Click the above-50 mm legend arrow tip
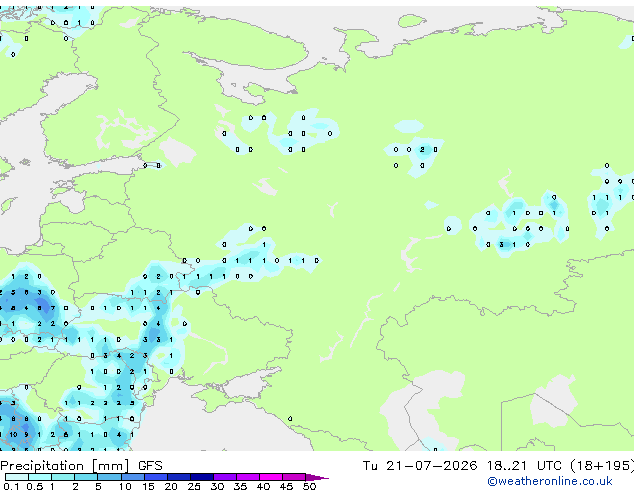 click(x=317, y=477)
